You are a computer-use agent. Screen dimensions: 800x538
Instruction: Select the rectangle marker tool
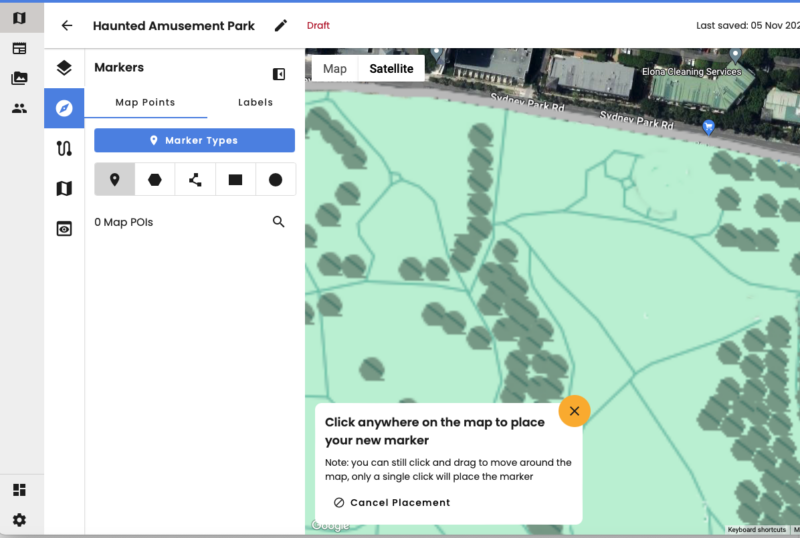[x=235, y=180]
